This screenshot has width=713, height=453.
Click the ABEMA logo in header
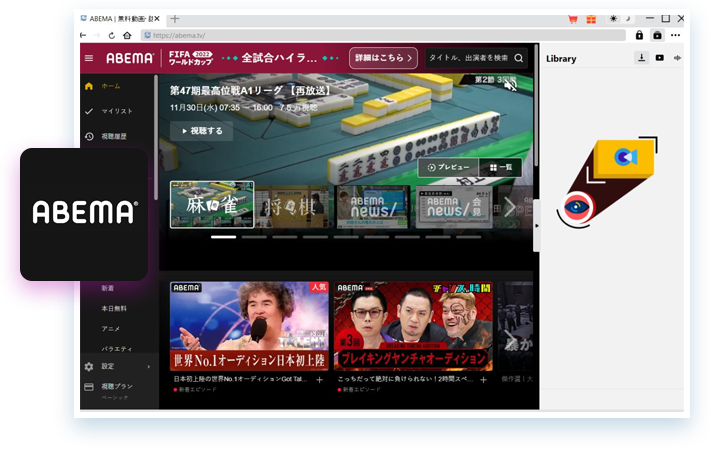click(x=130, y=58)
